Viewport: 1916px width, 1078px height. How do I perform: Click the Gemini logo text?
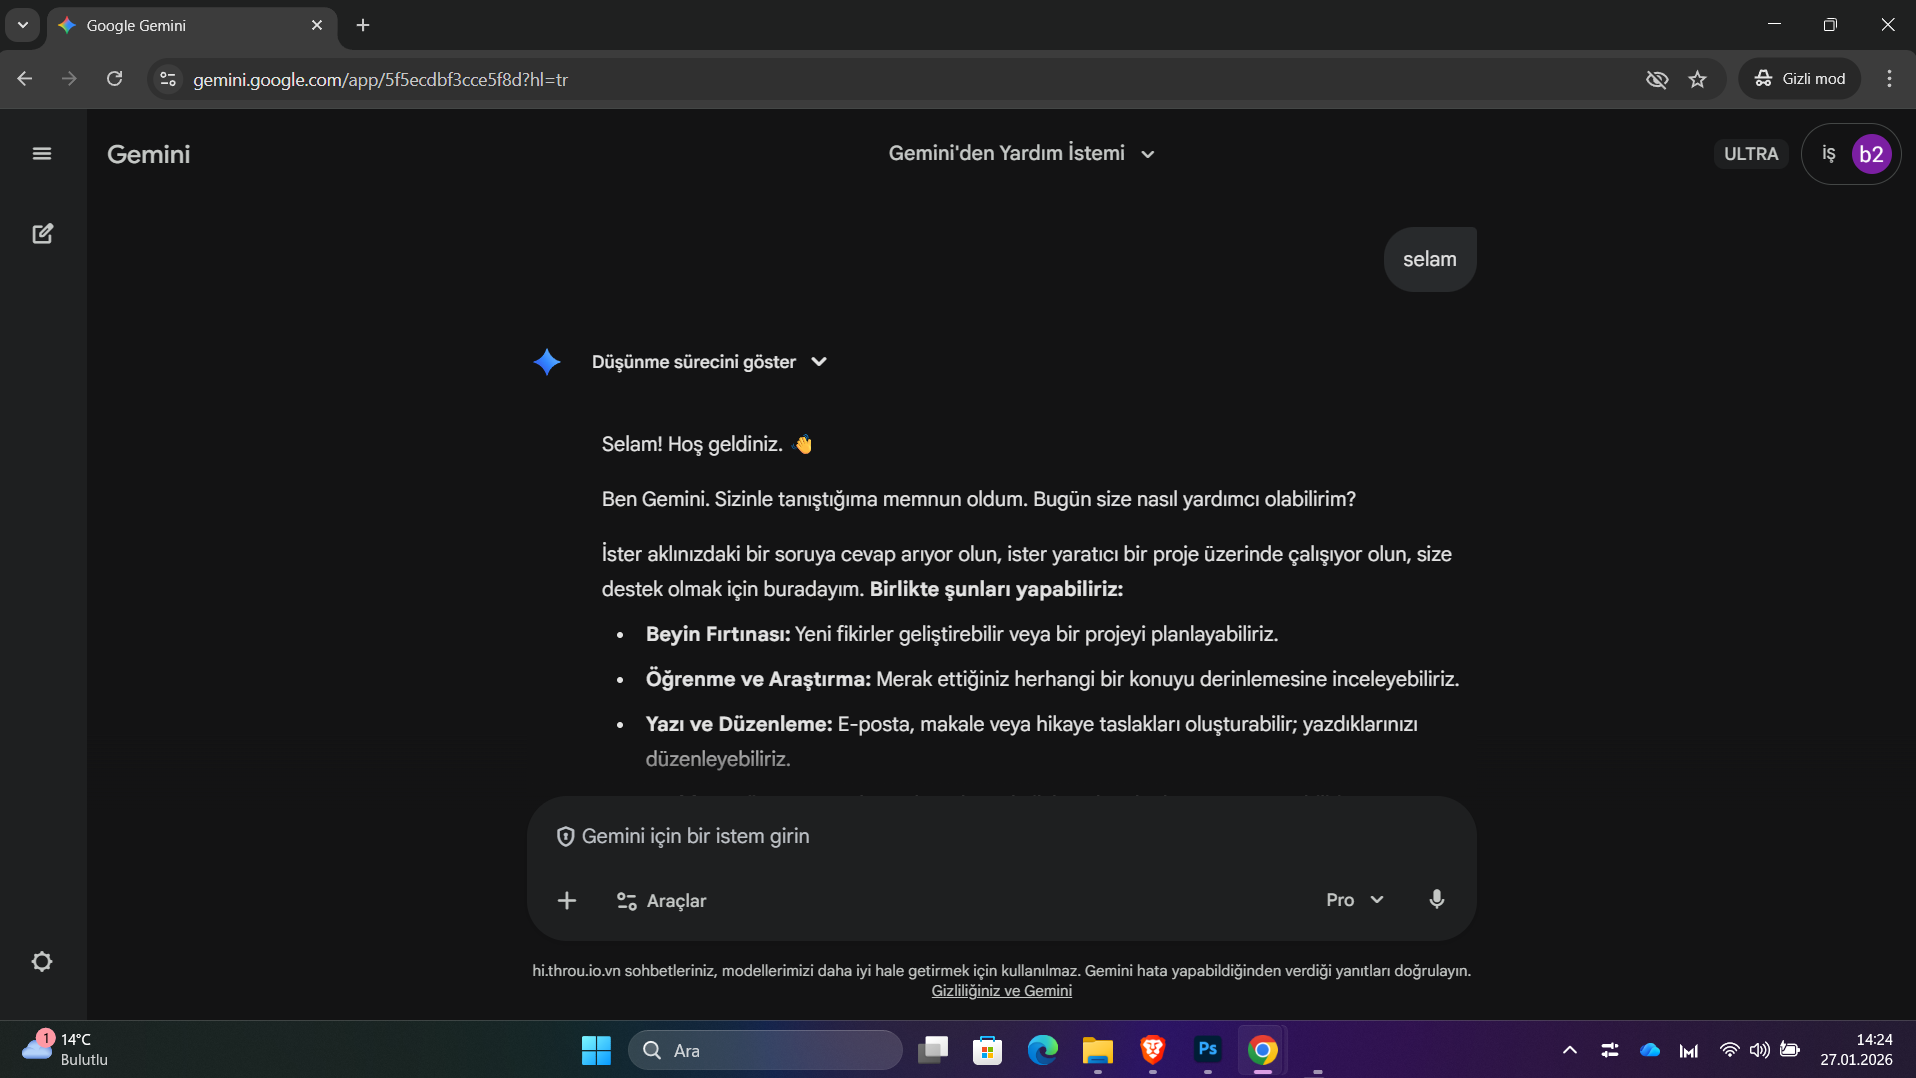coord(148,154)
